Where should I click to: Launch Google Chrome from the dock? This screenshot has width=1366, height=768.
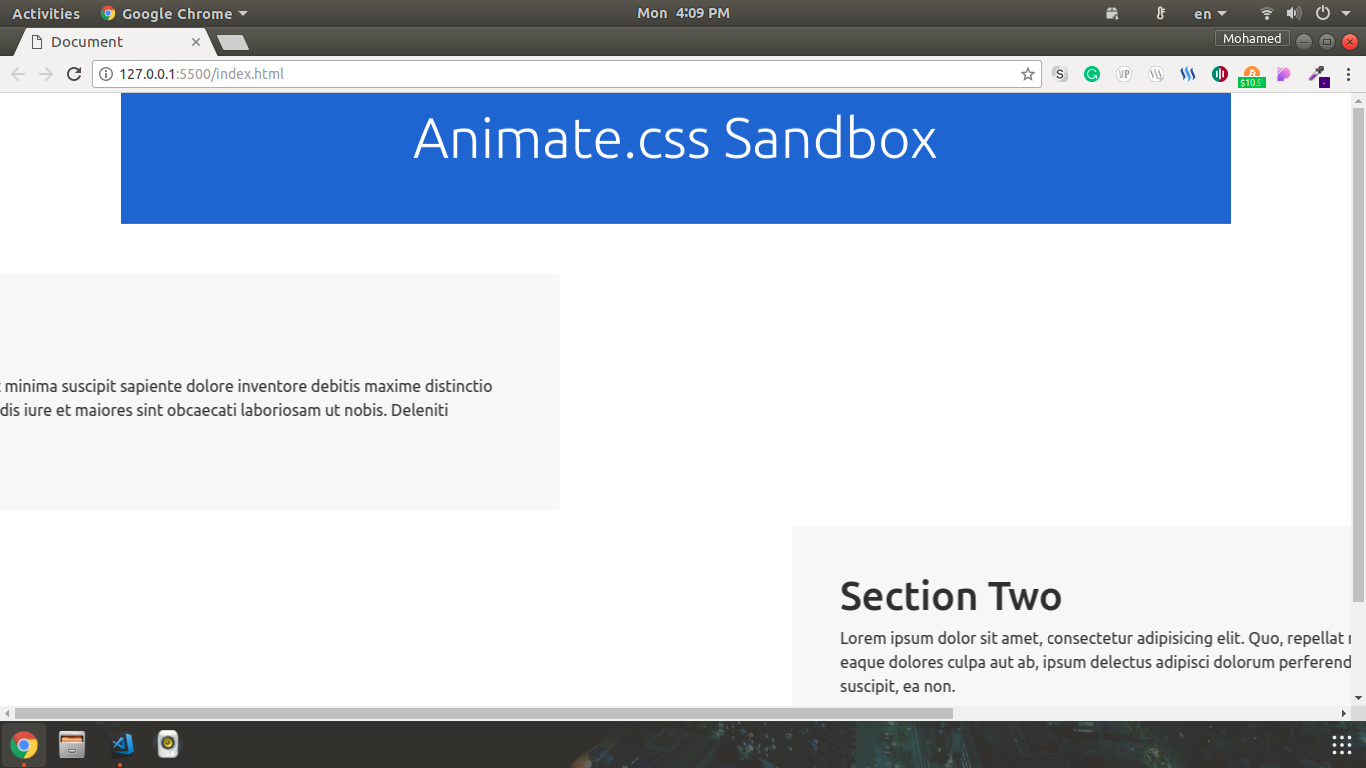click(x=24, y=745)
